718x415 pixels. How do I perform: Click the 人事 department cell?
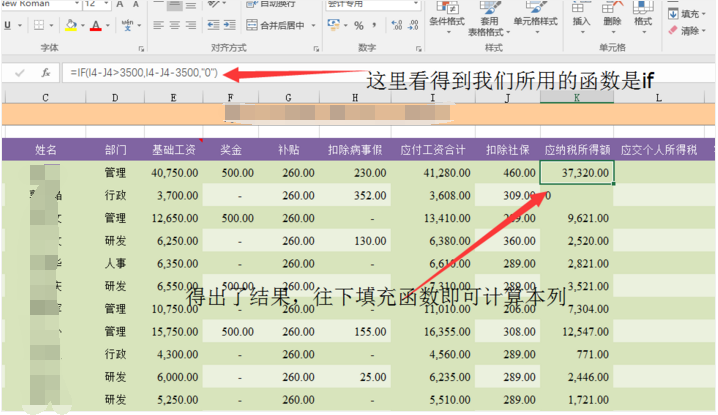pos(115,263)
